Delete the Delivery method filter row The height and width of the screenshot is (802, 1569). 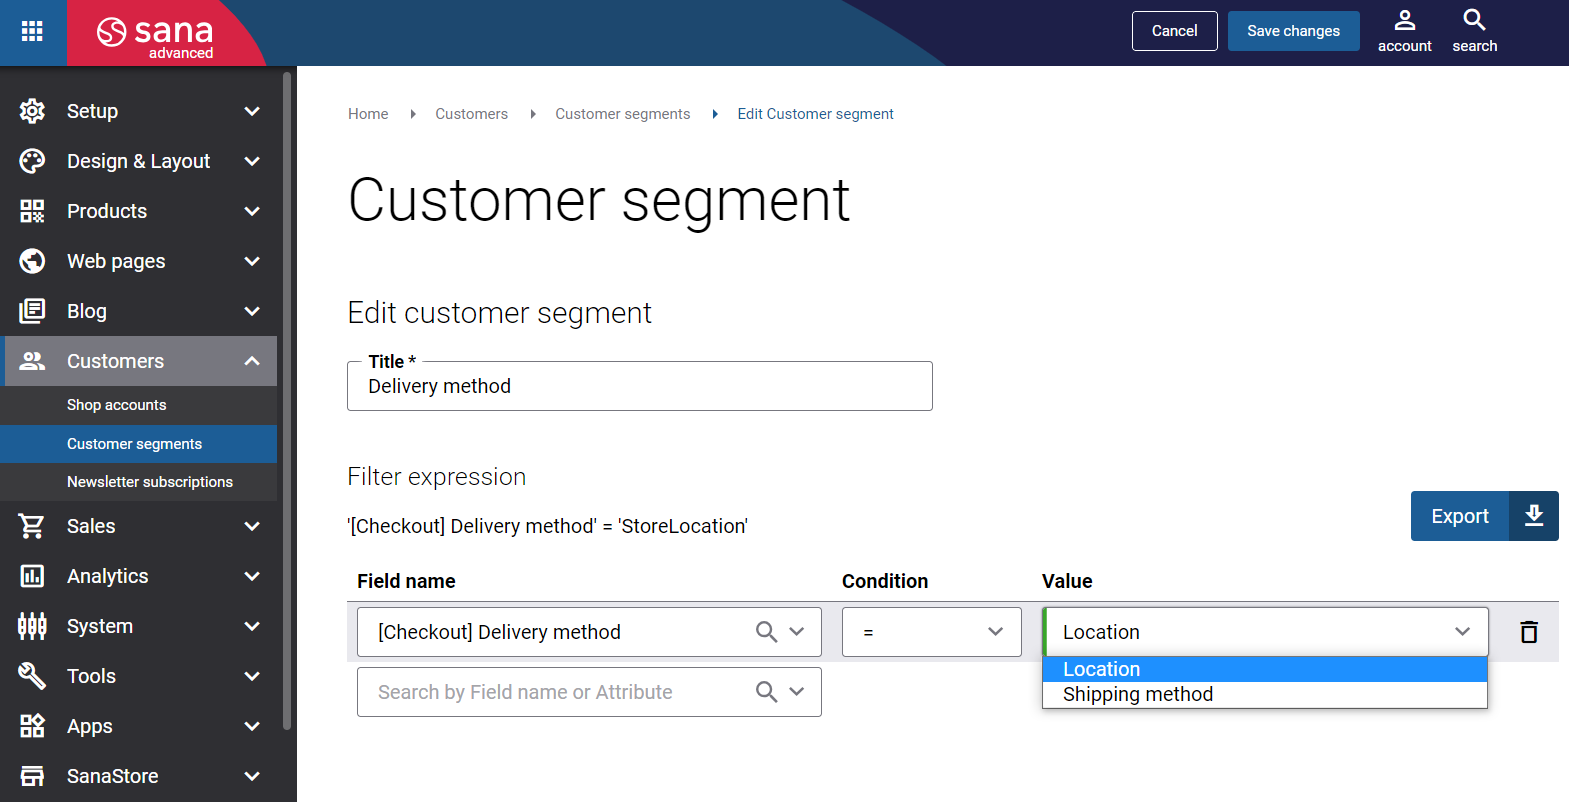click(1529, 632)
